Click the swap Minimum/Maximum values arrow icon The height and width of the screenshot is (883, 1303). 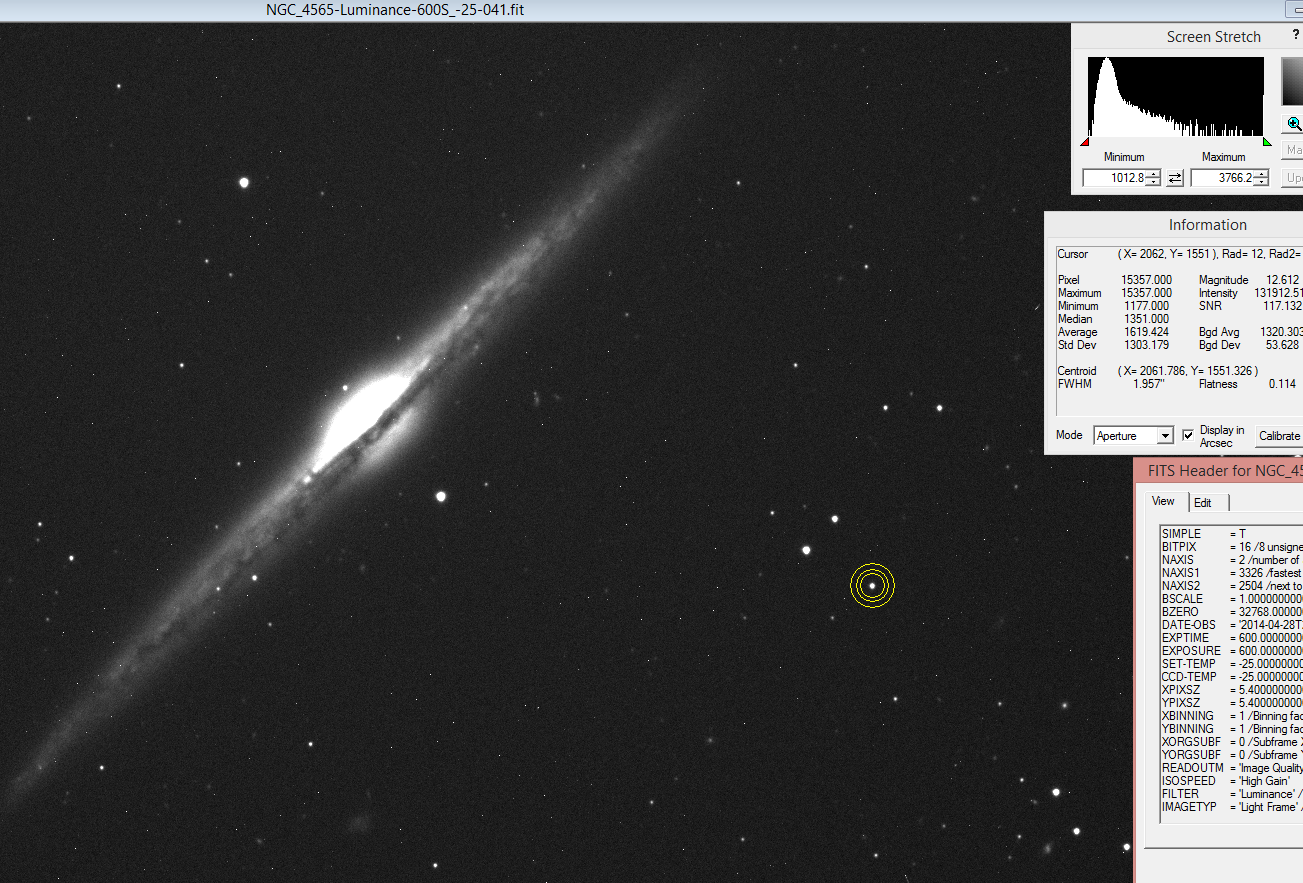(1175, 178)
